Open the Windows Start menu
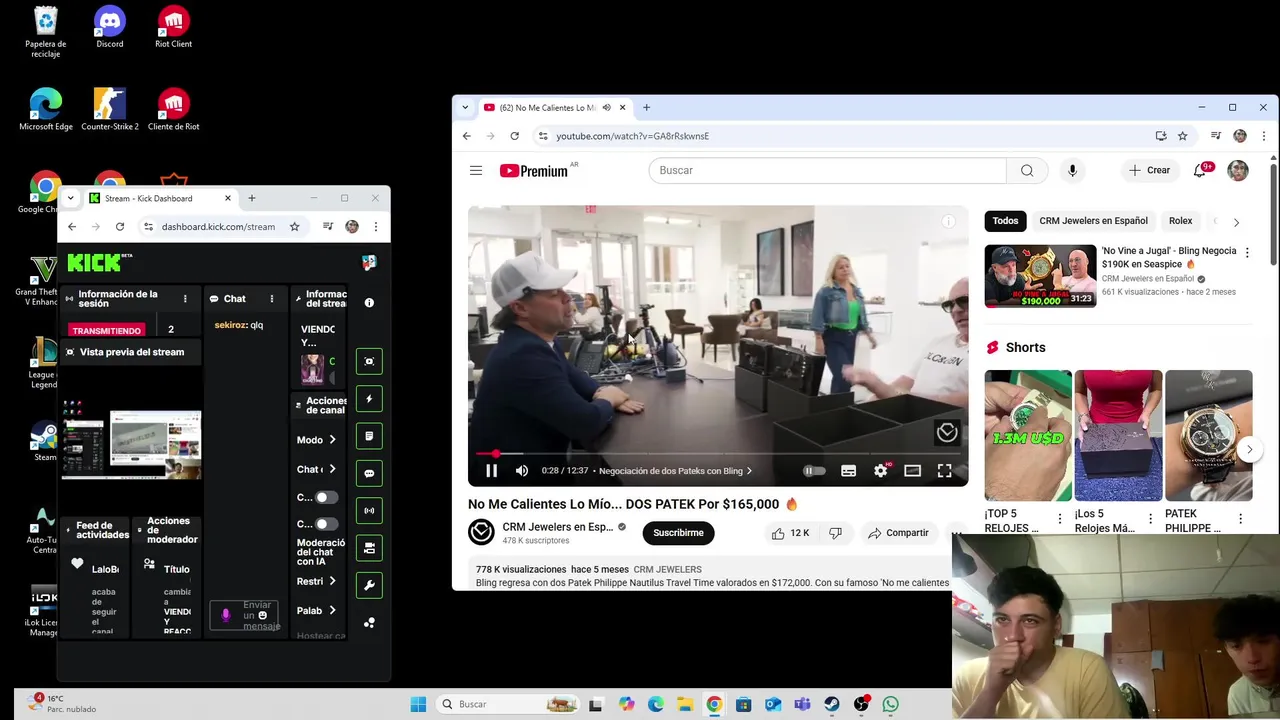 click(x=418, y=704)
